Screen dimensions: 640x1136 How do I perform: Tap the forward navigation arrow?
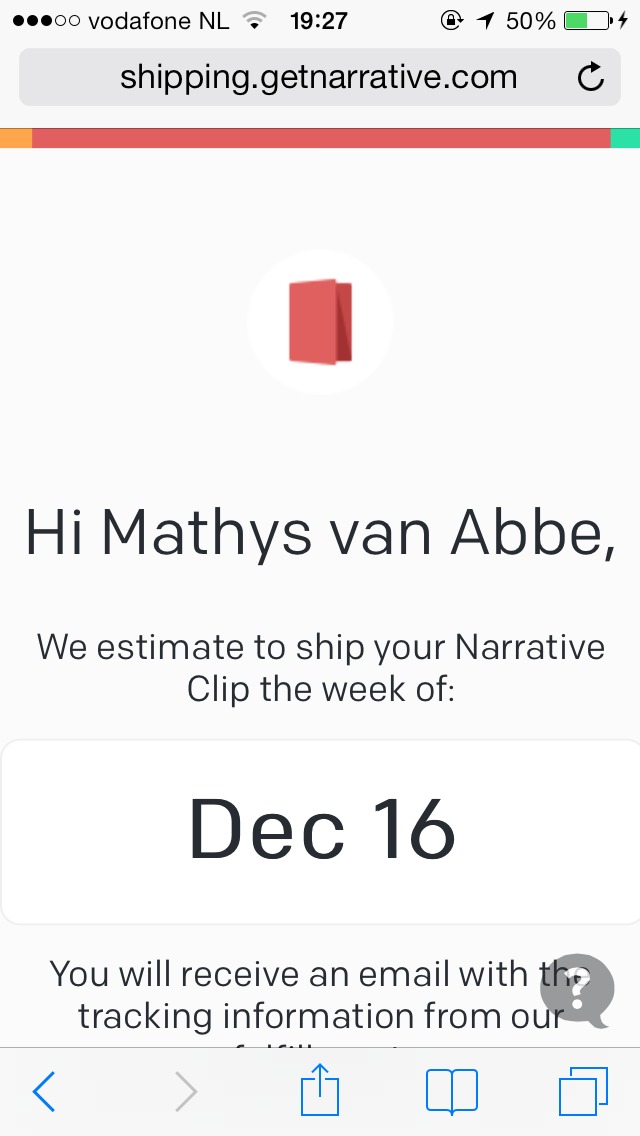pyautogui.click(x=186, y=1091)
